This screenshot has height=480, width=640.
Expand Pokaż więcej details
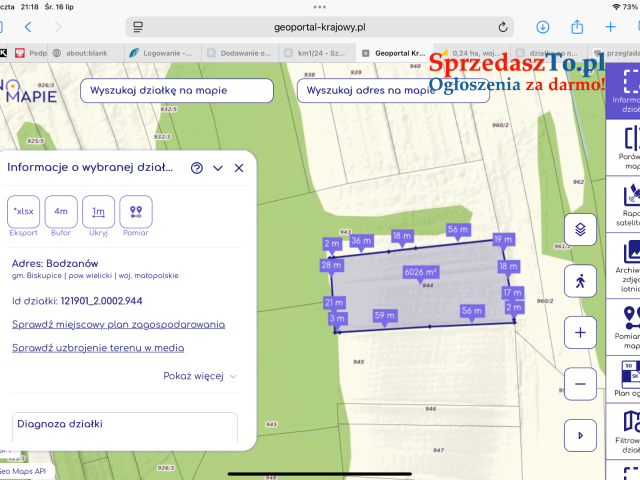pos(200,376)
